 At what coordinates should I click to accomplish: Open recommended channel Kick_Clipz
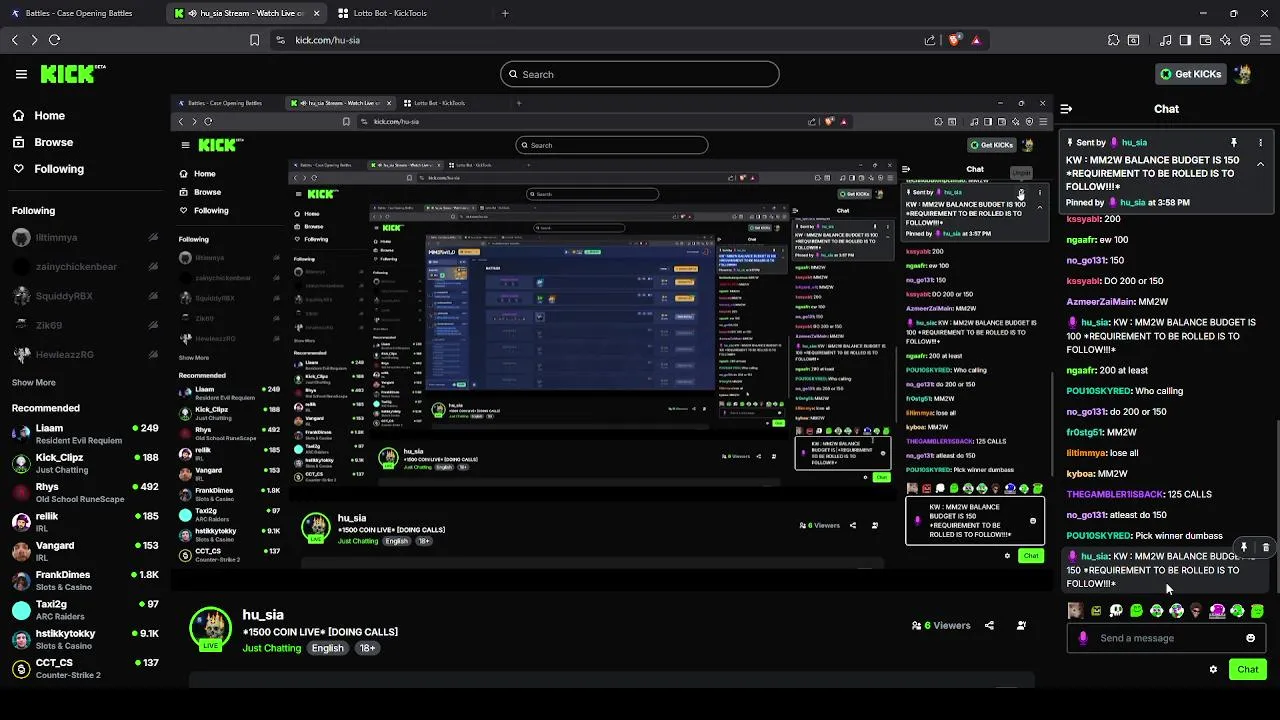(x=85, y=463)
